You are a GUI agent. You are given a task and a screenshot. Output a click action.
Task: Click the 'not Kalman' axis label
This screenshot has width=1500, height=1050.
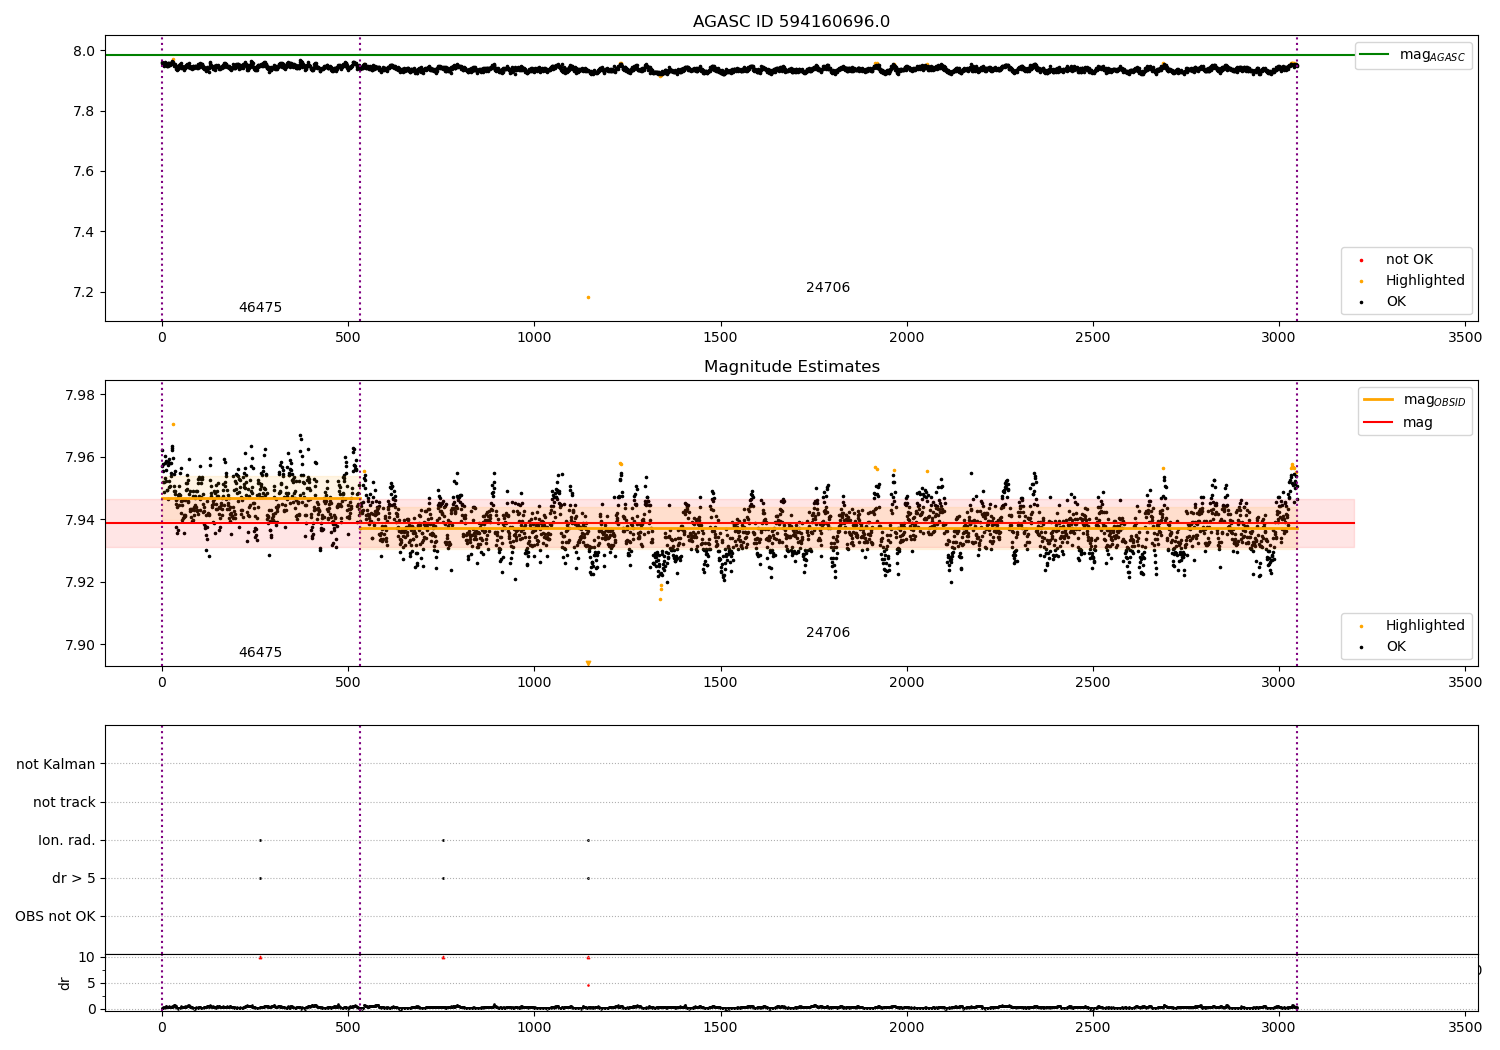pos(56,765)
